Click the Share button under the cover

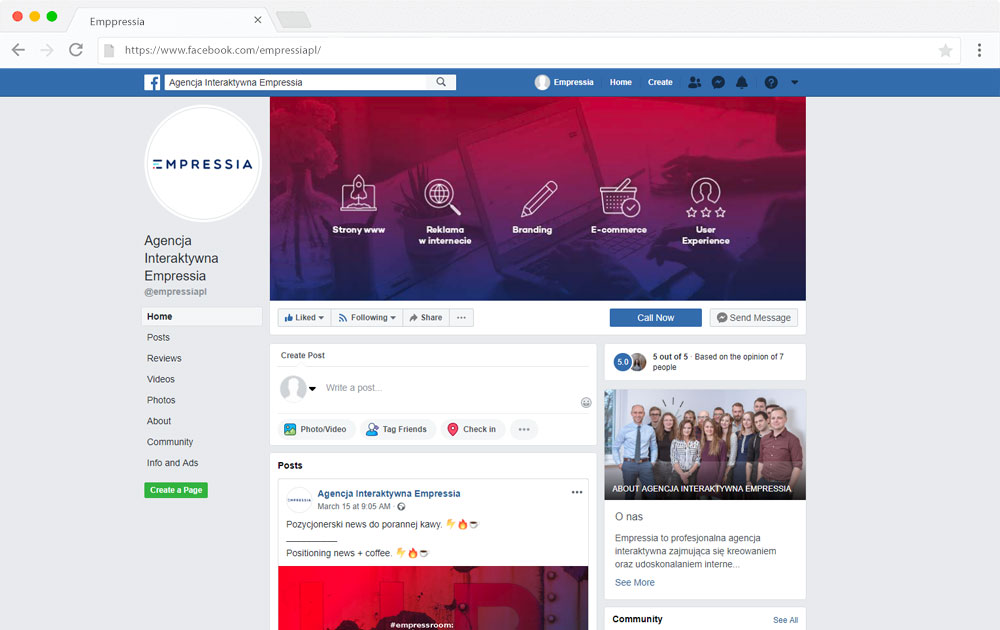click(x=426, y=318)
